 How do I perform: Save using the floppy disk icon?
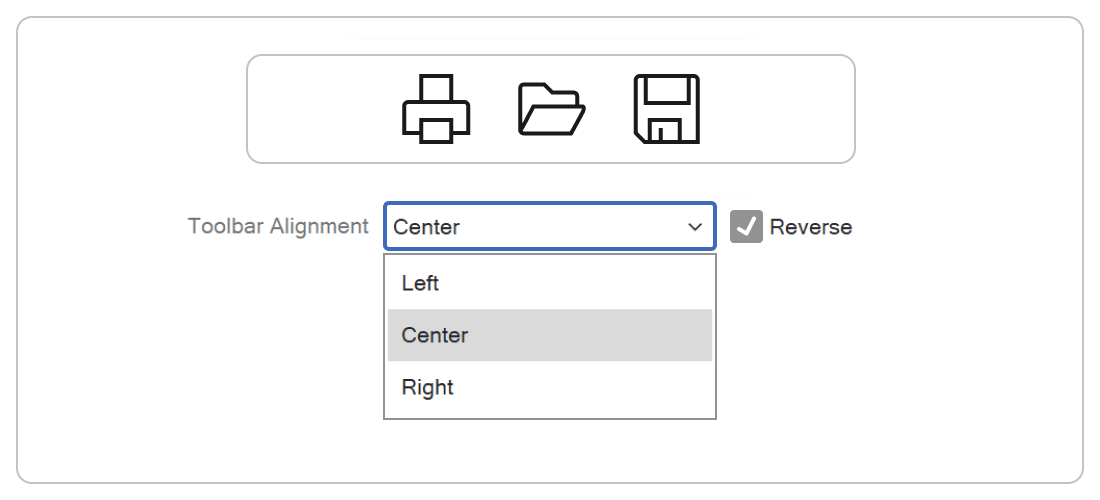tap(666, 108)
